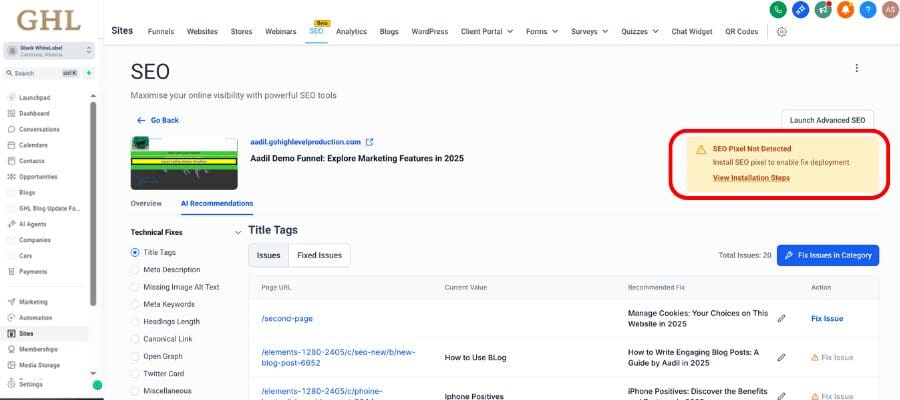Switch to the Overview tab
Screen dimensions: 900x400
click(146, 203)
